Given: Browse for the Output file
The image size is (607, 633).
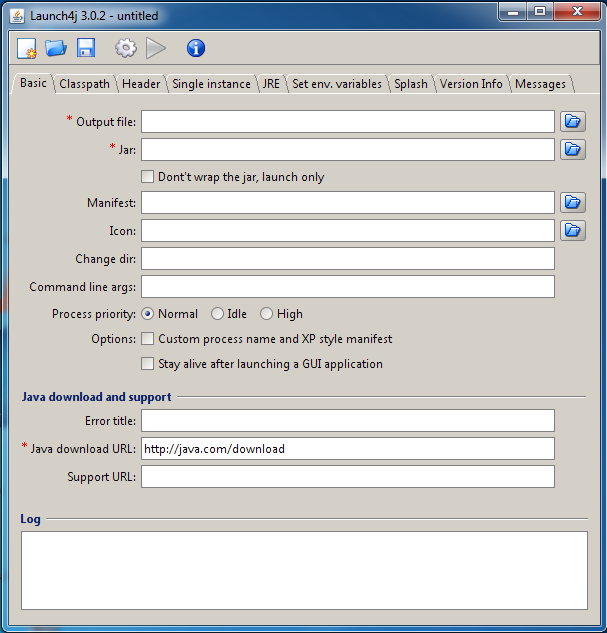Looking at the screenshot, I should 573,122.
